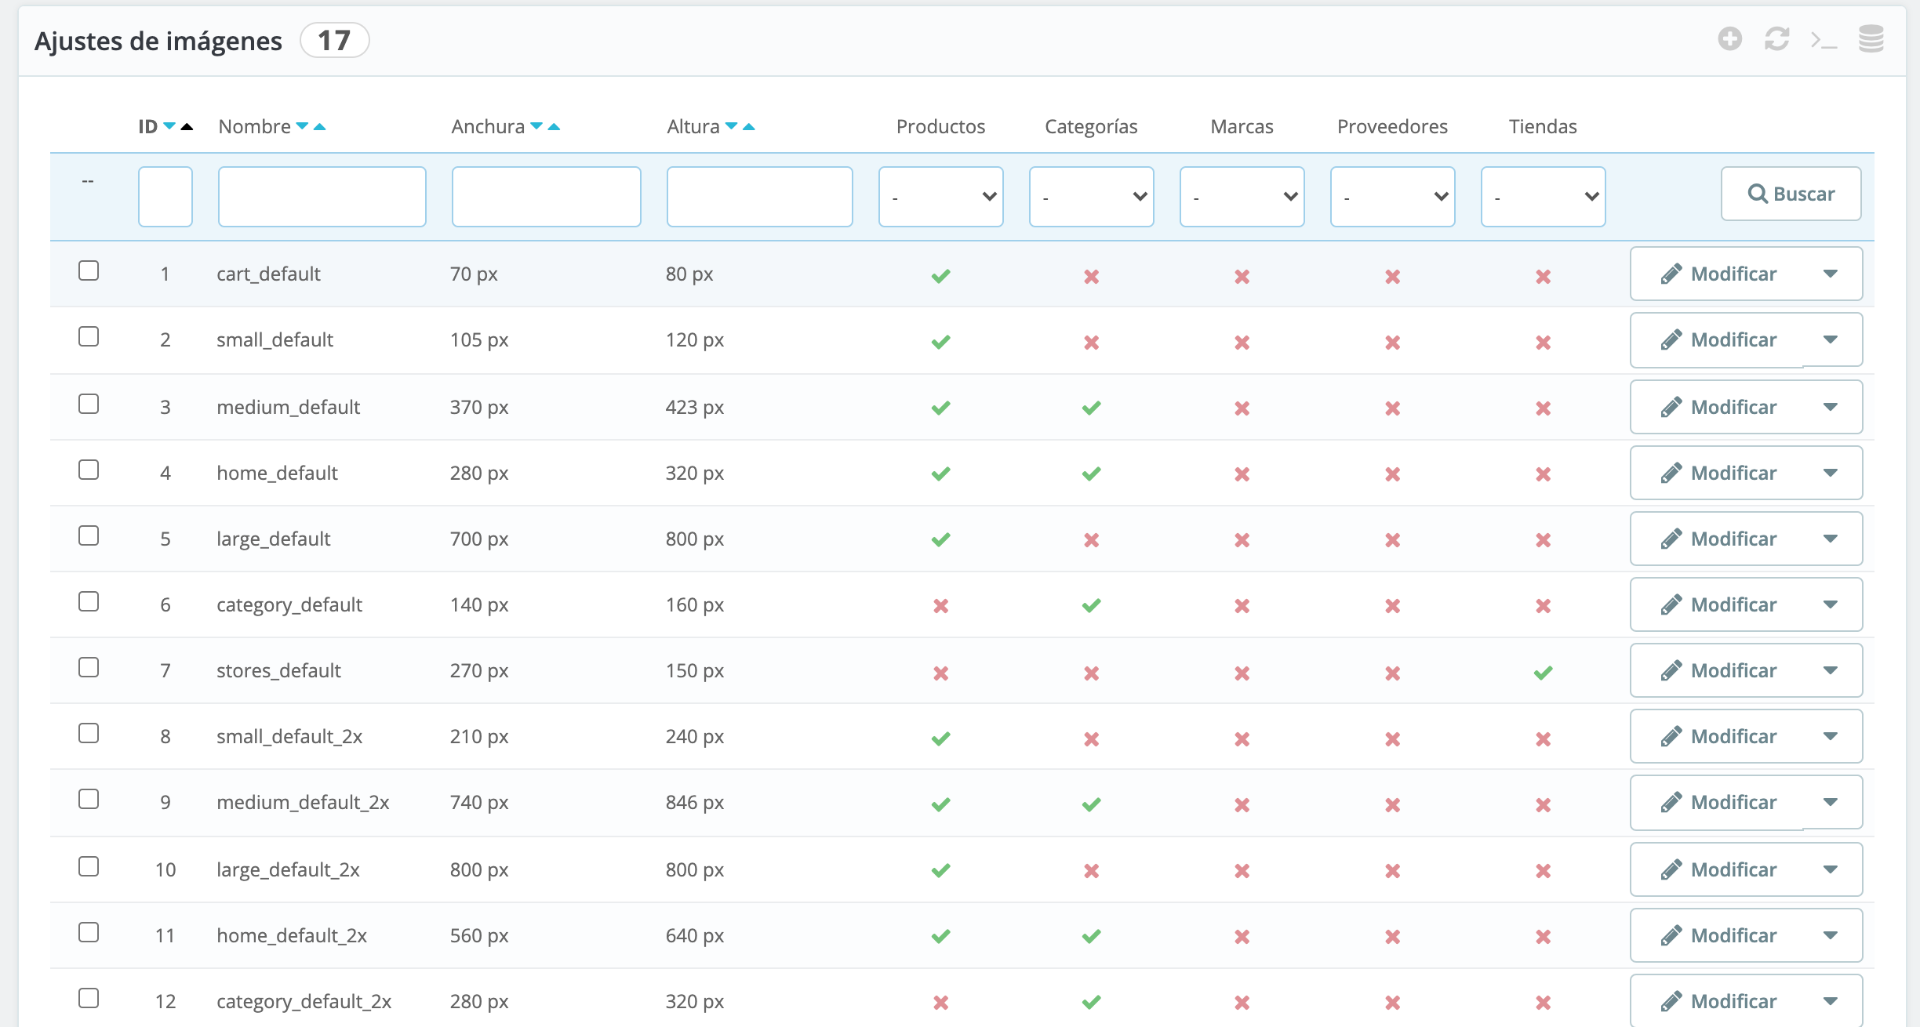The width and height of the screenshot is (1920, 1027).
Task: Select the cart_default row checkbox
Action: (89, 271)
